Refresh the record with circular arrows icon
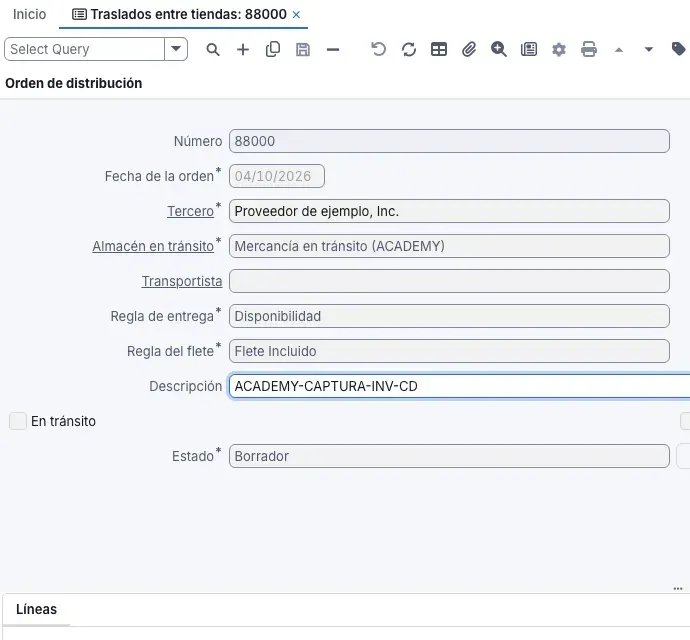This screenshot has height=640, width=690. pos(409,49)
